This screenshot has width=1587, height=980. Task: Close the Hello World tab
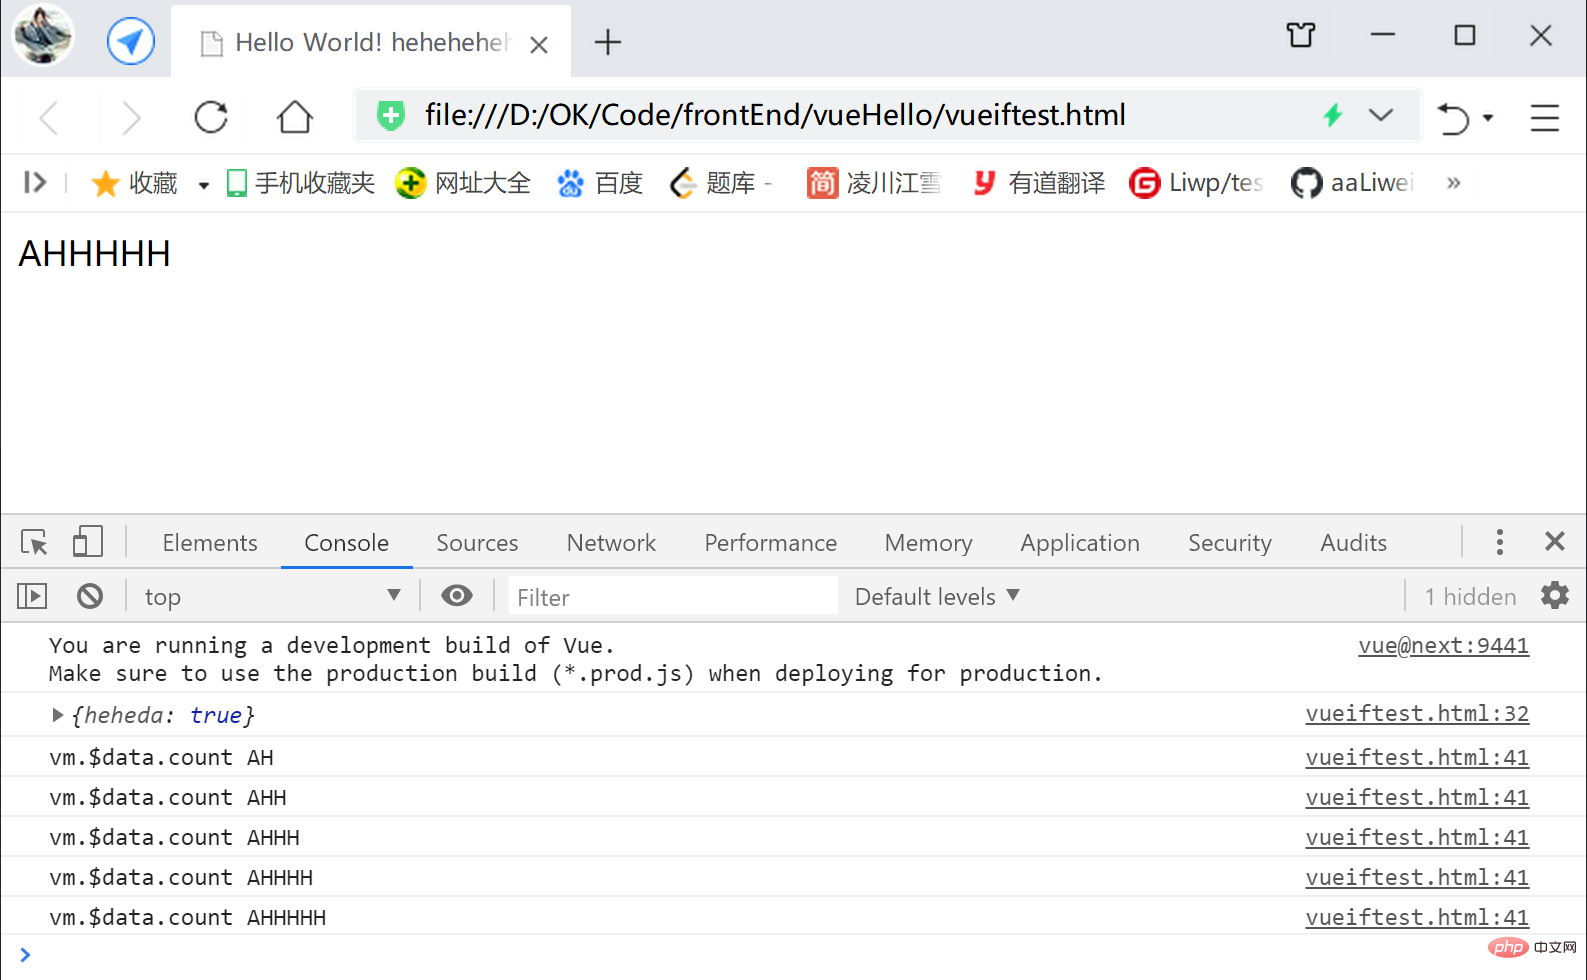click(x=539, y=44)
